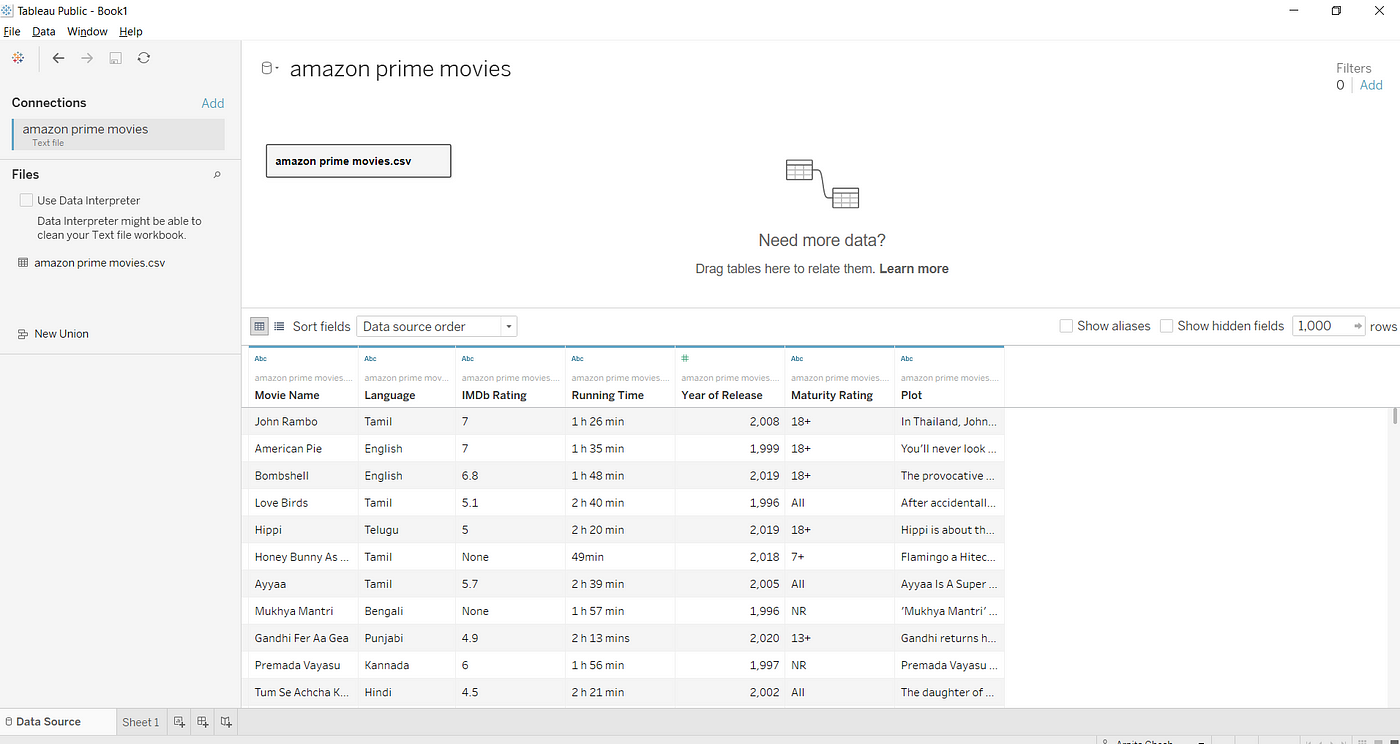Add a new dashboard
The height and width of the screenshot is (744, 1400).
pos(203,722)
